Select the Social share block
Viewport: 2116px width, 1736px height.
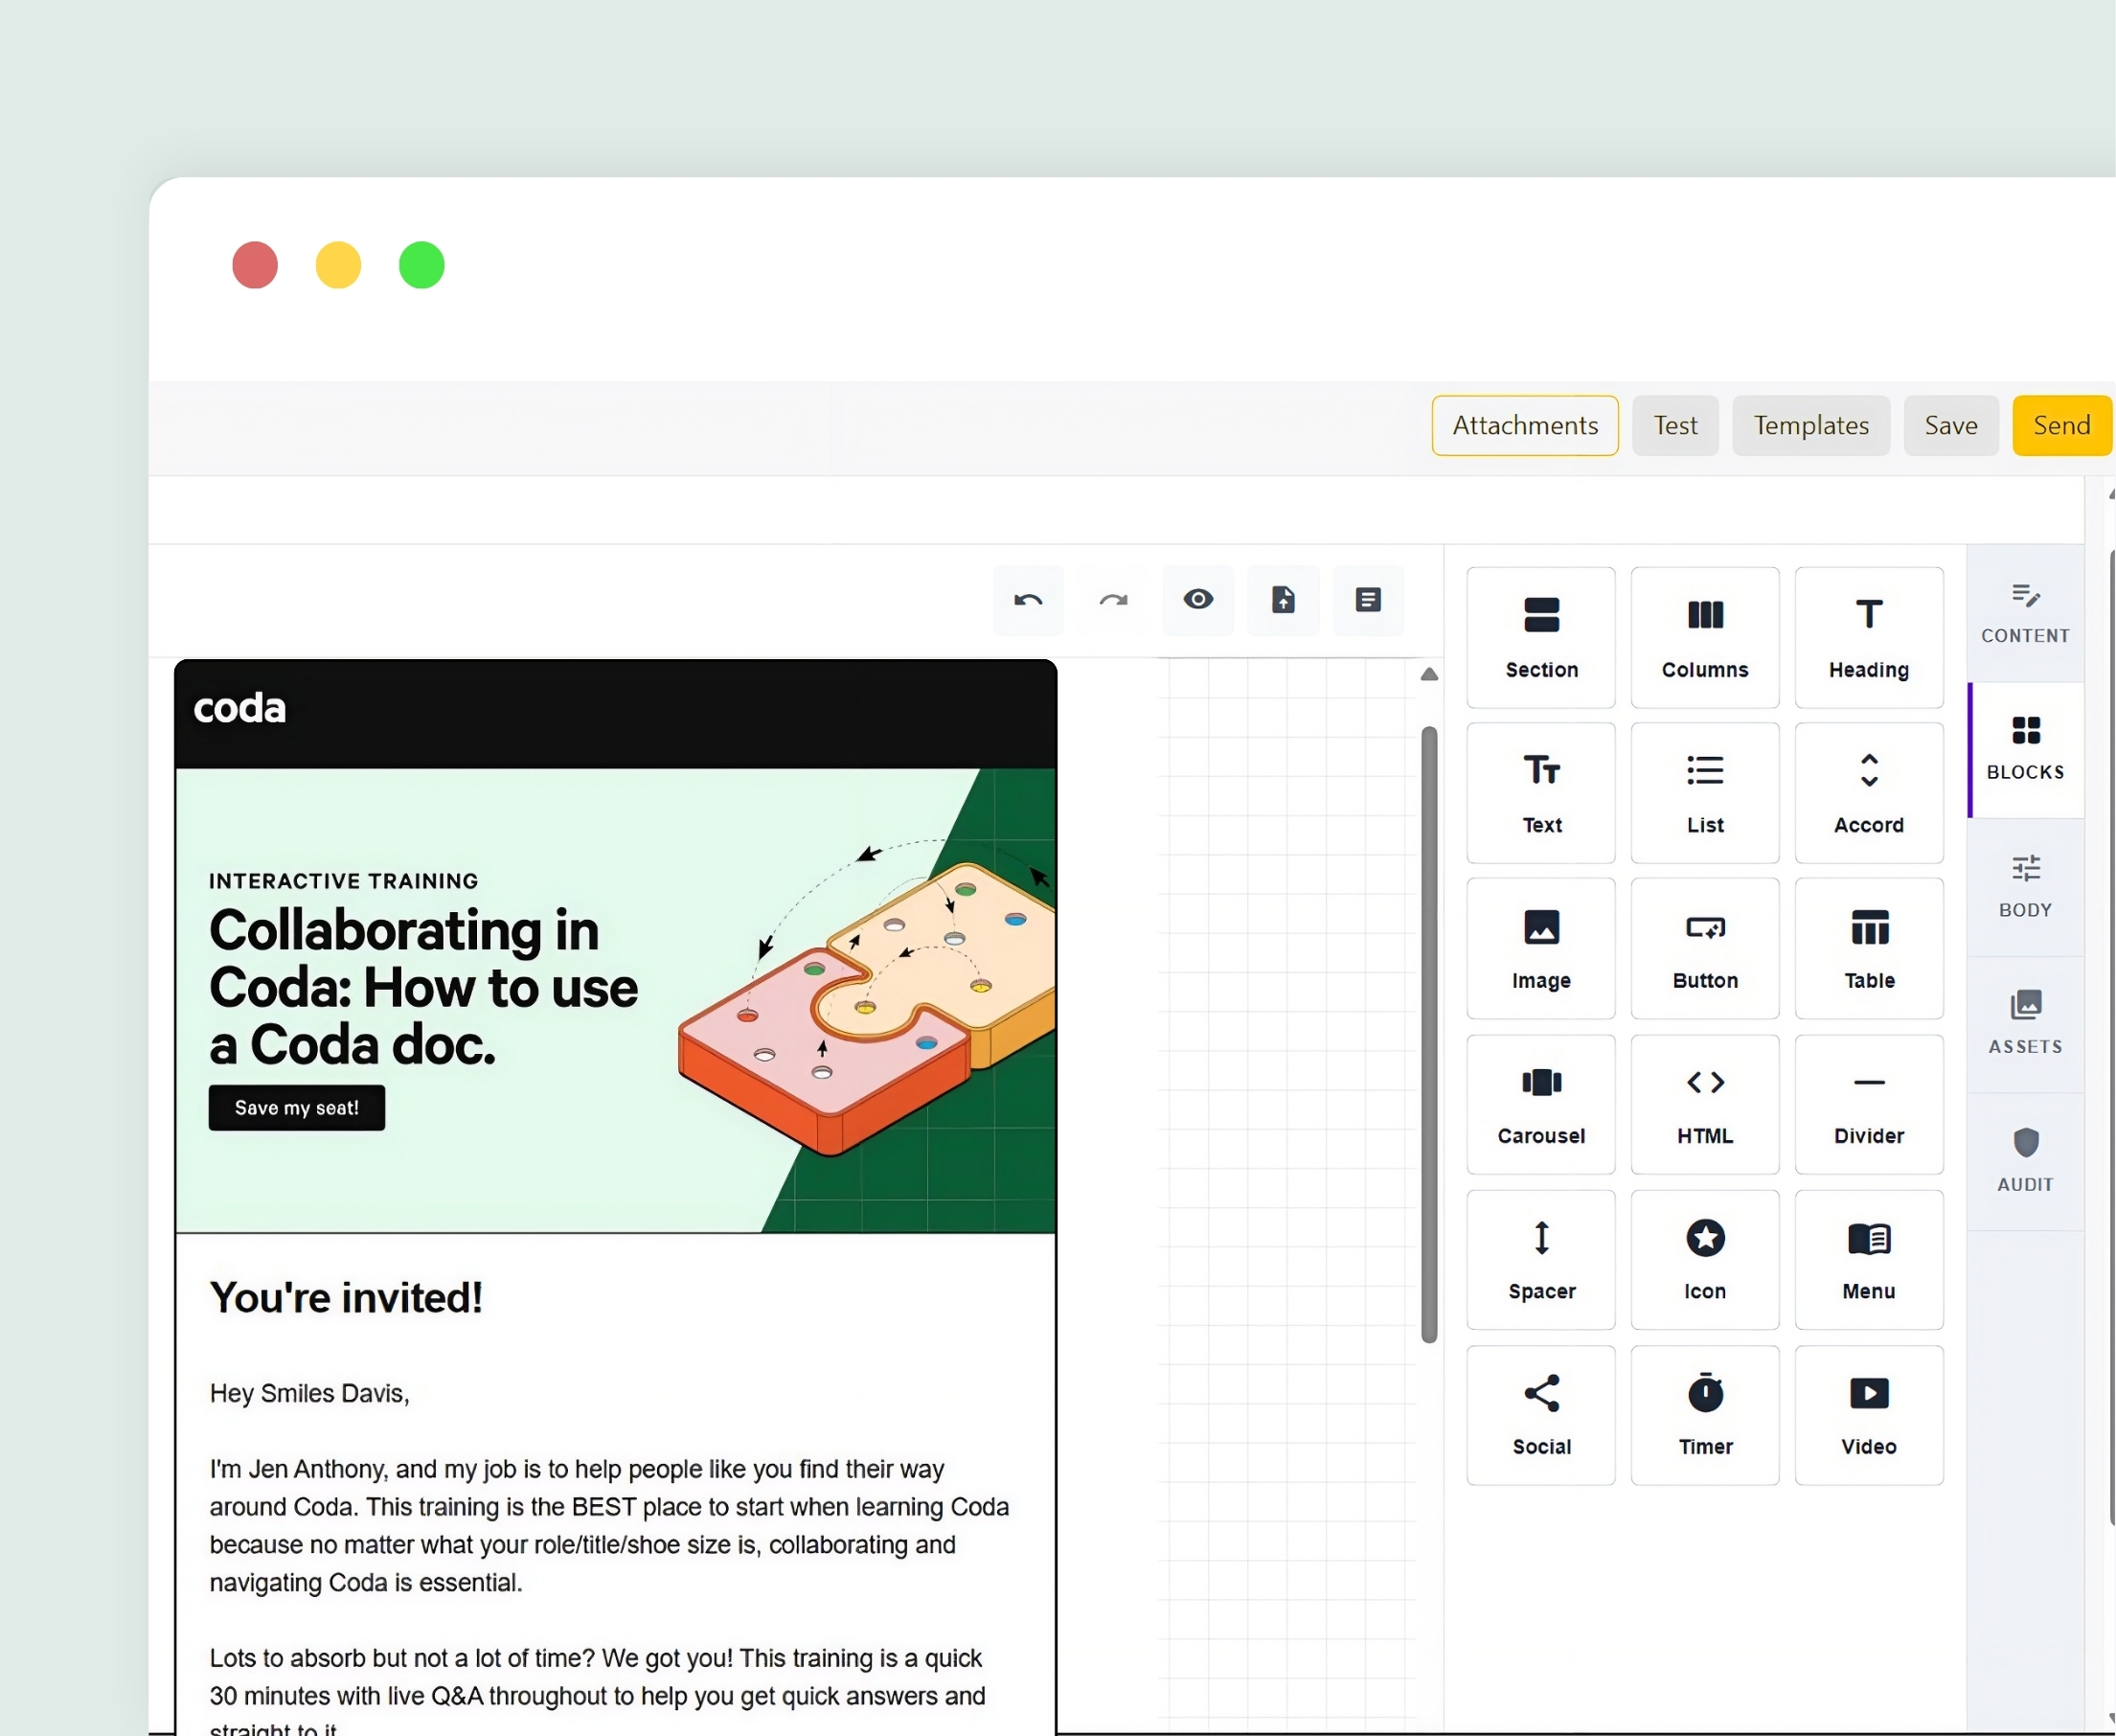point(1541,1415)
